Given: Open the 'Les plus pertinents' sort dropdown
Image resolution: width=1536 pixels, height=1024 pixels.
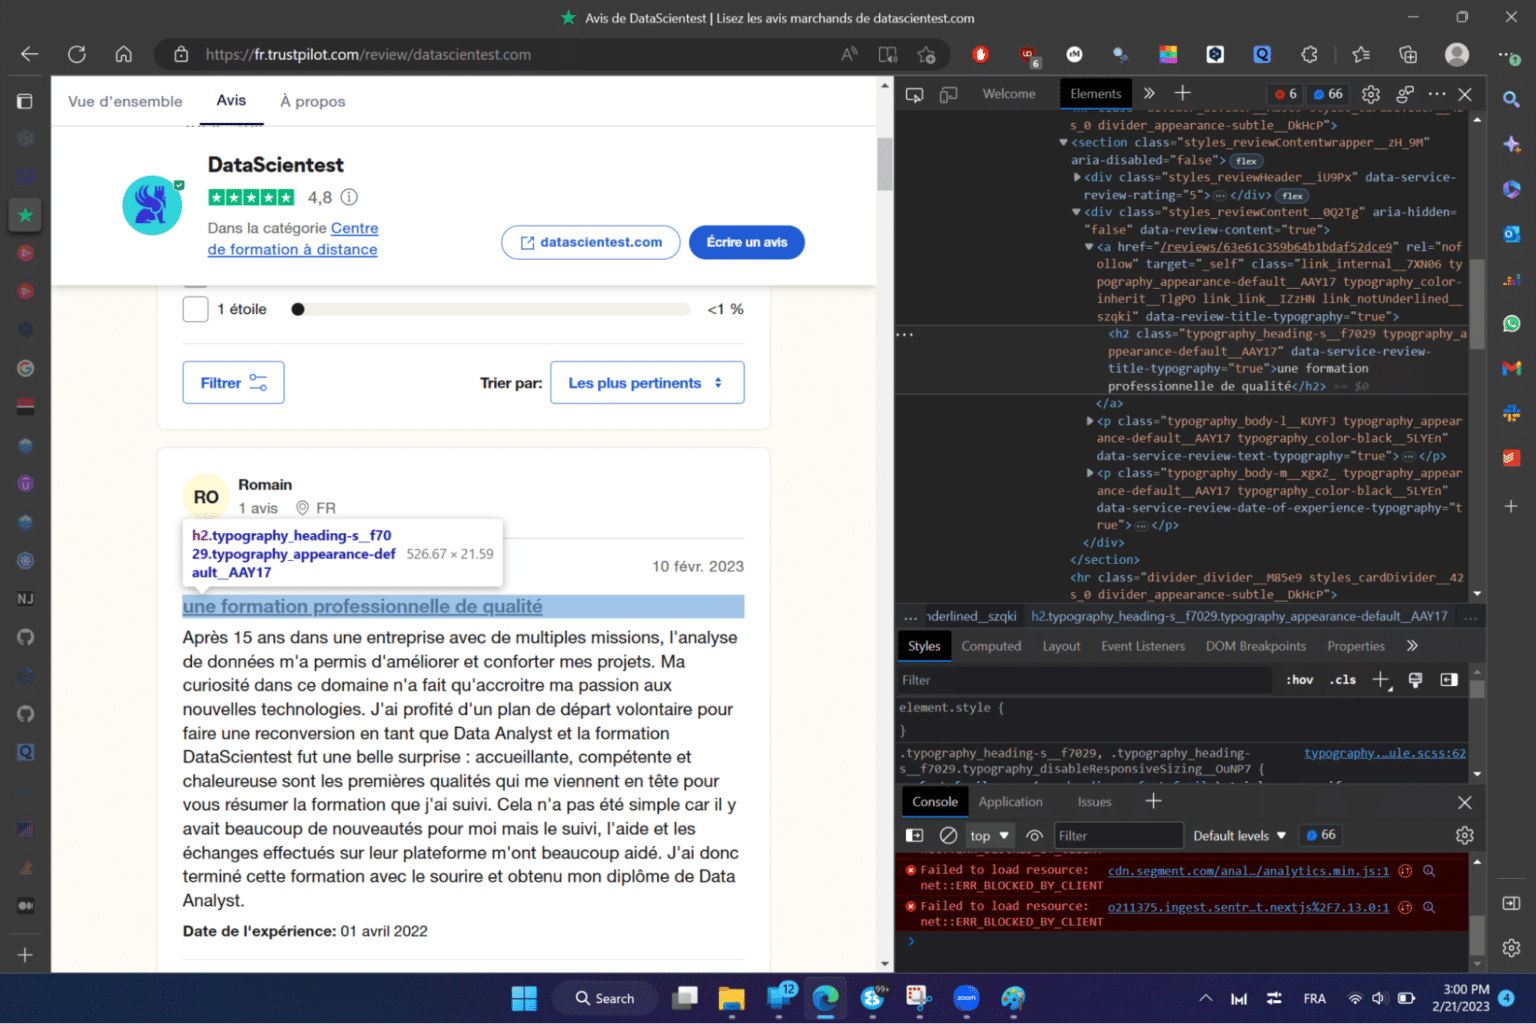Looking at the screenshot, I should point(646,382).
